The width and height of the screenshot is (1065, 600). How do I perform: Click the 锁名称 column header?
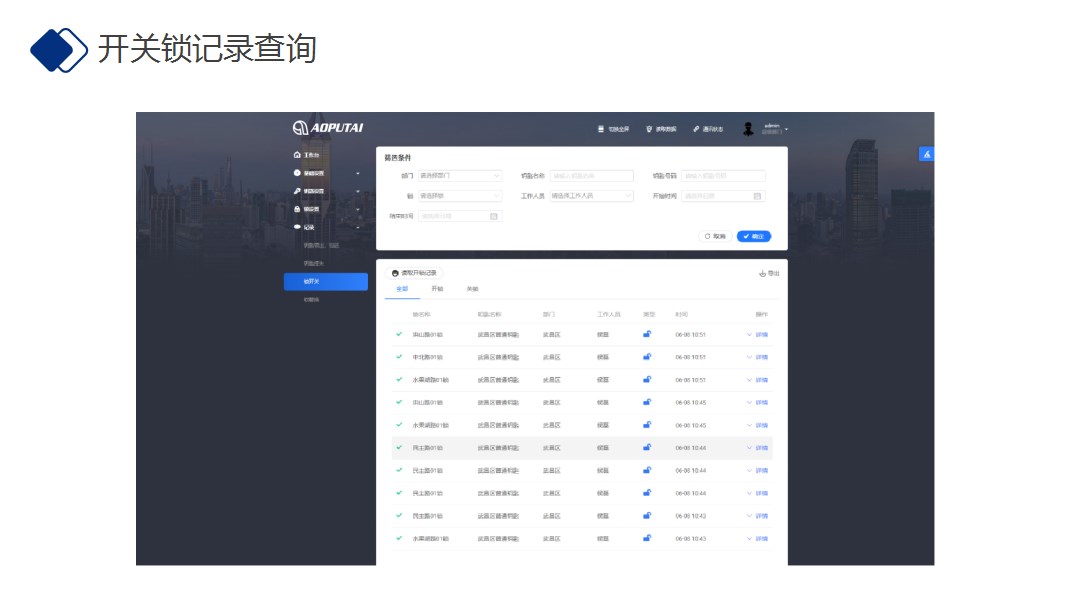pos(422,315)
